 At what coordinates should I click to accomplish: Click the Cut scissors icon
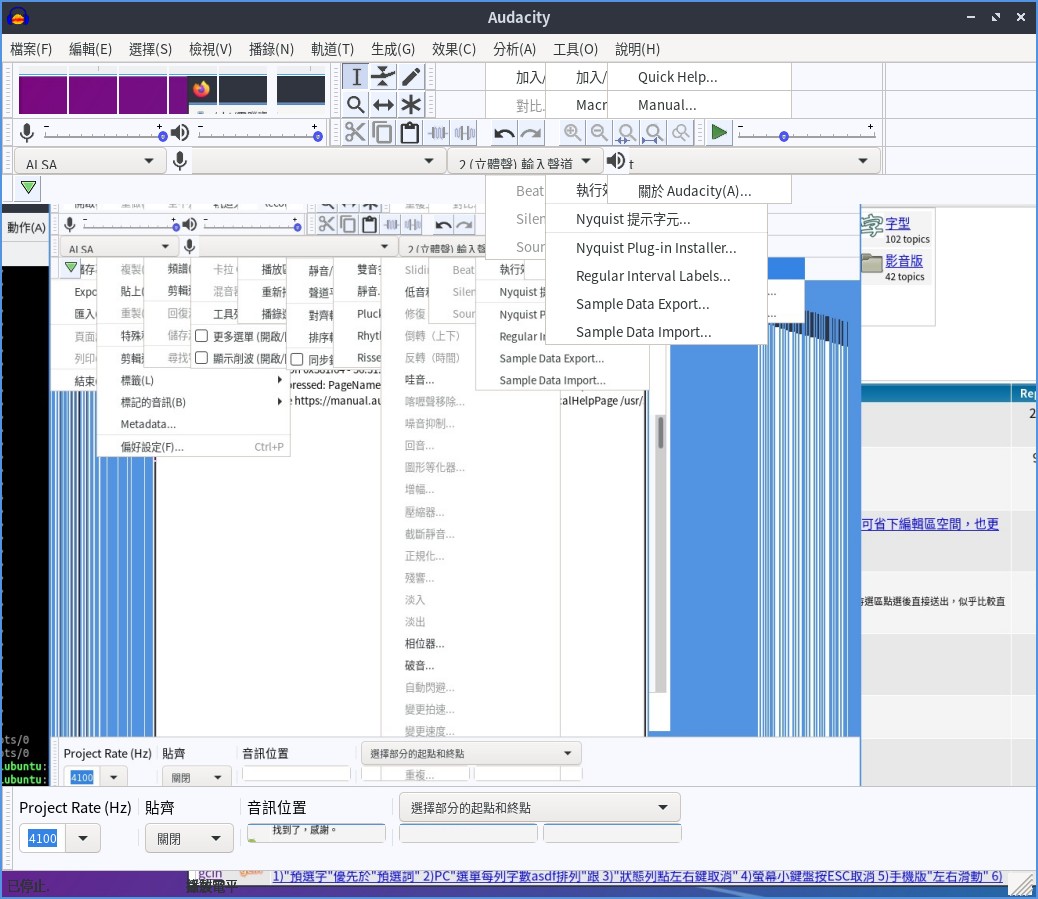[x=355, y=132]
